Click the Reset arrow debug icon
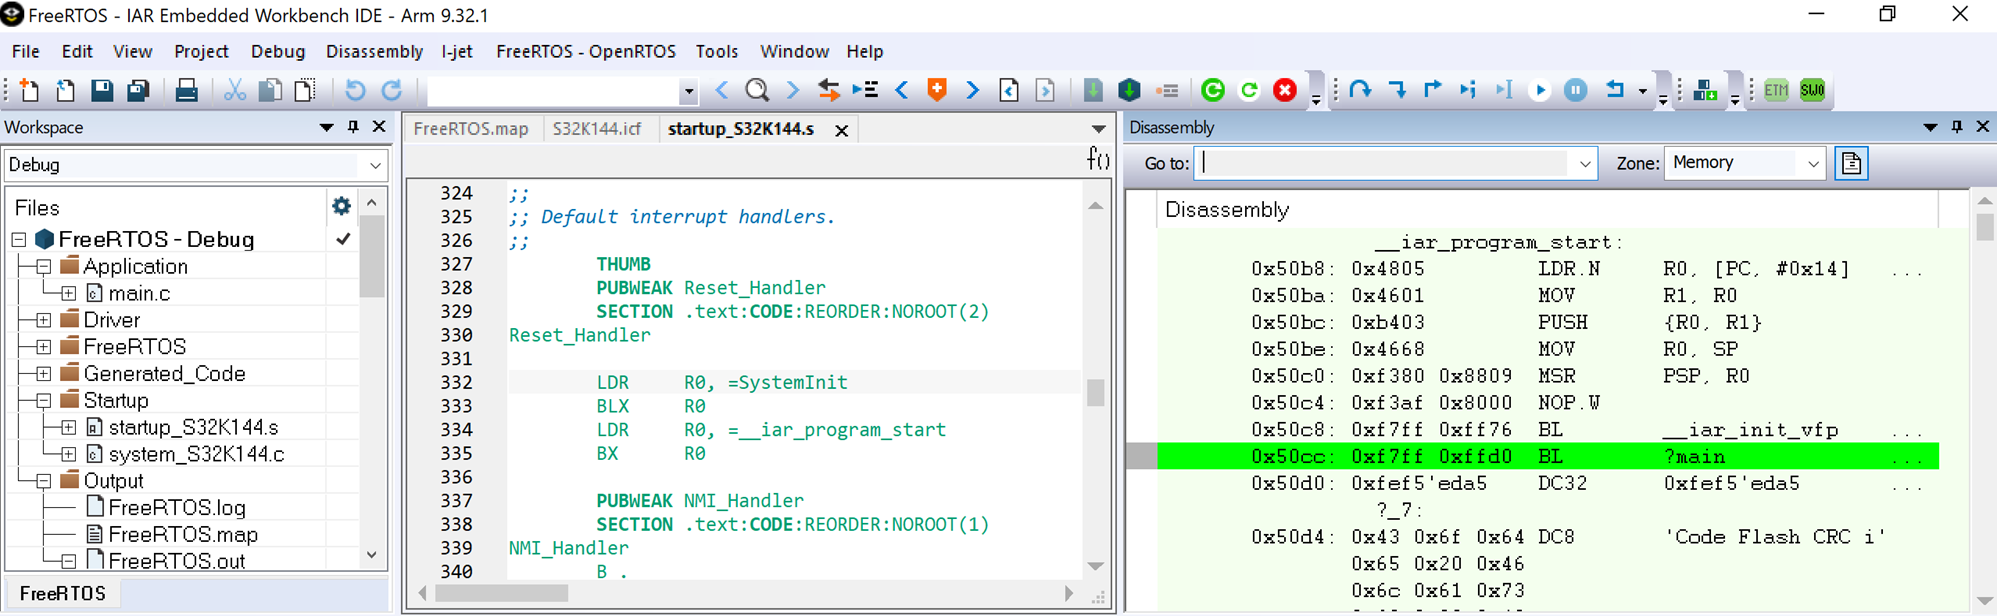The image size is (1997, 616). point(1614,90)
